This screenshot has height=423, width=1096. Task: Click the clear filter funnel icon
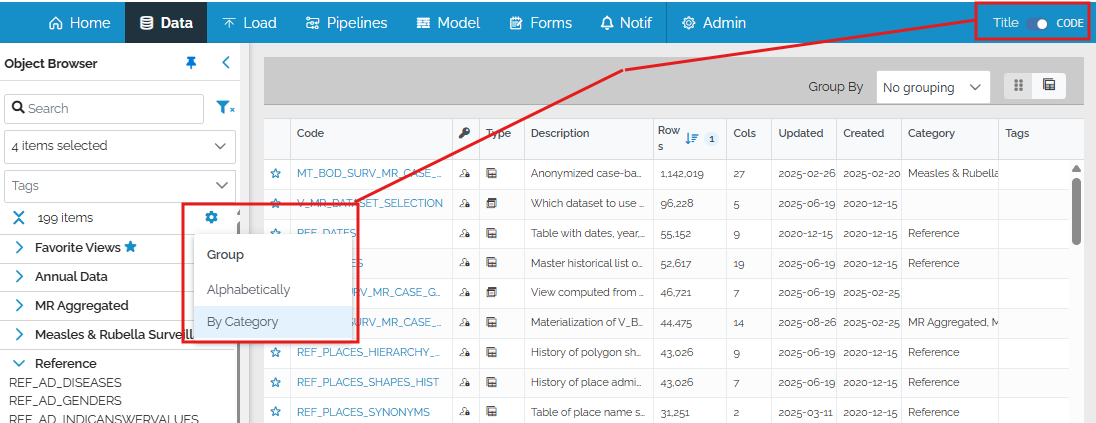pyautogui.click(x=225, y=108)
